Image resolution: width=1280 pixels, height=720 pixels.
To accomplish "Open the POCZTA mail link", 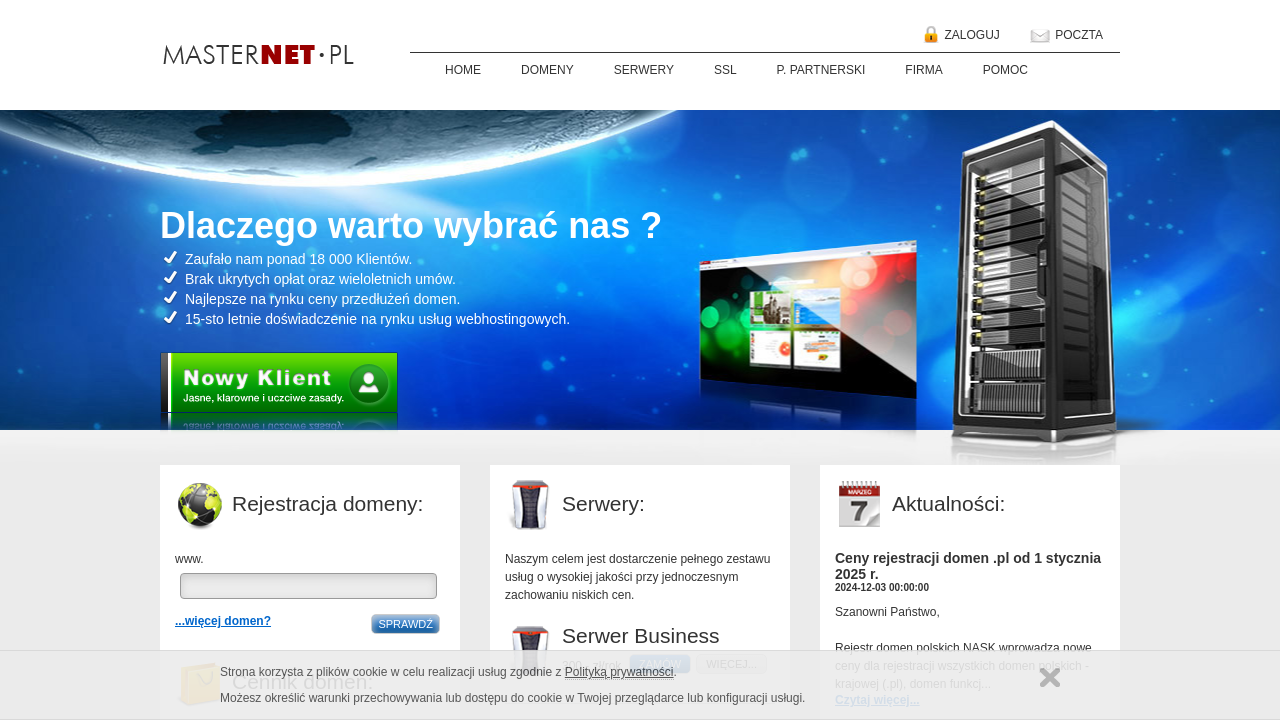I will click(1079, 35).
